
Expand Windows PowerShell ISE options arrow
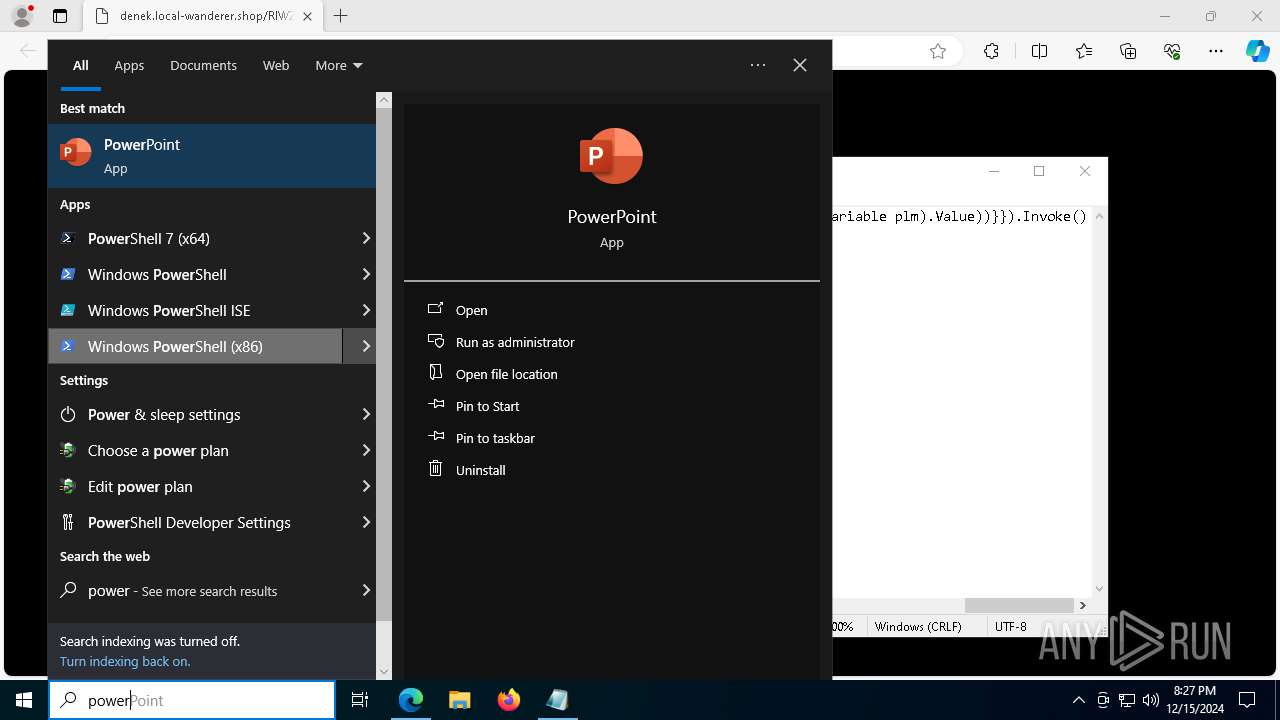pos(366,310)
